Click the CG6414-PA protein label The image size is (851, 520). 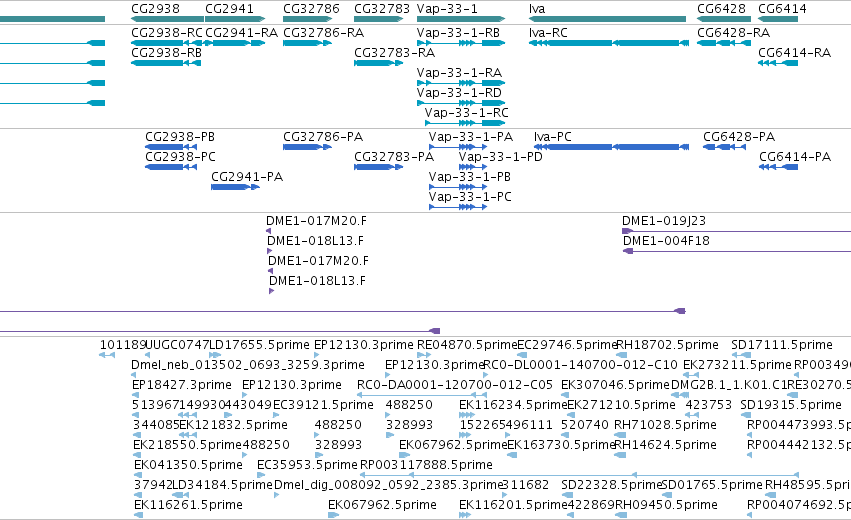[795, 157]
